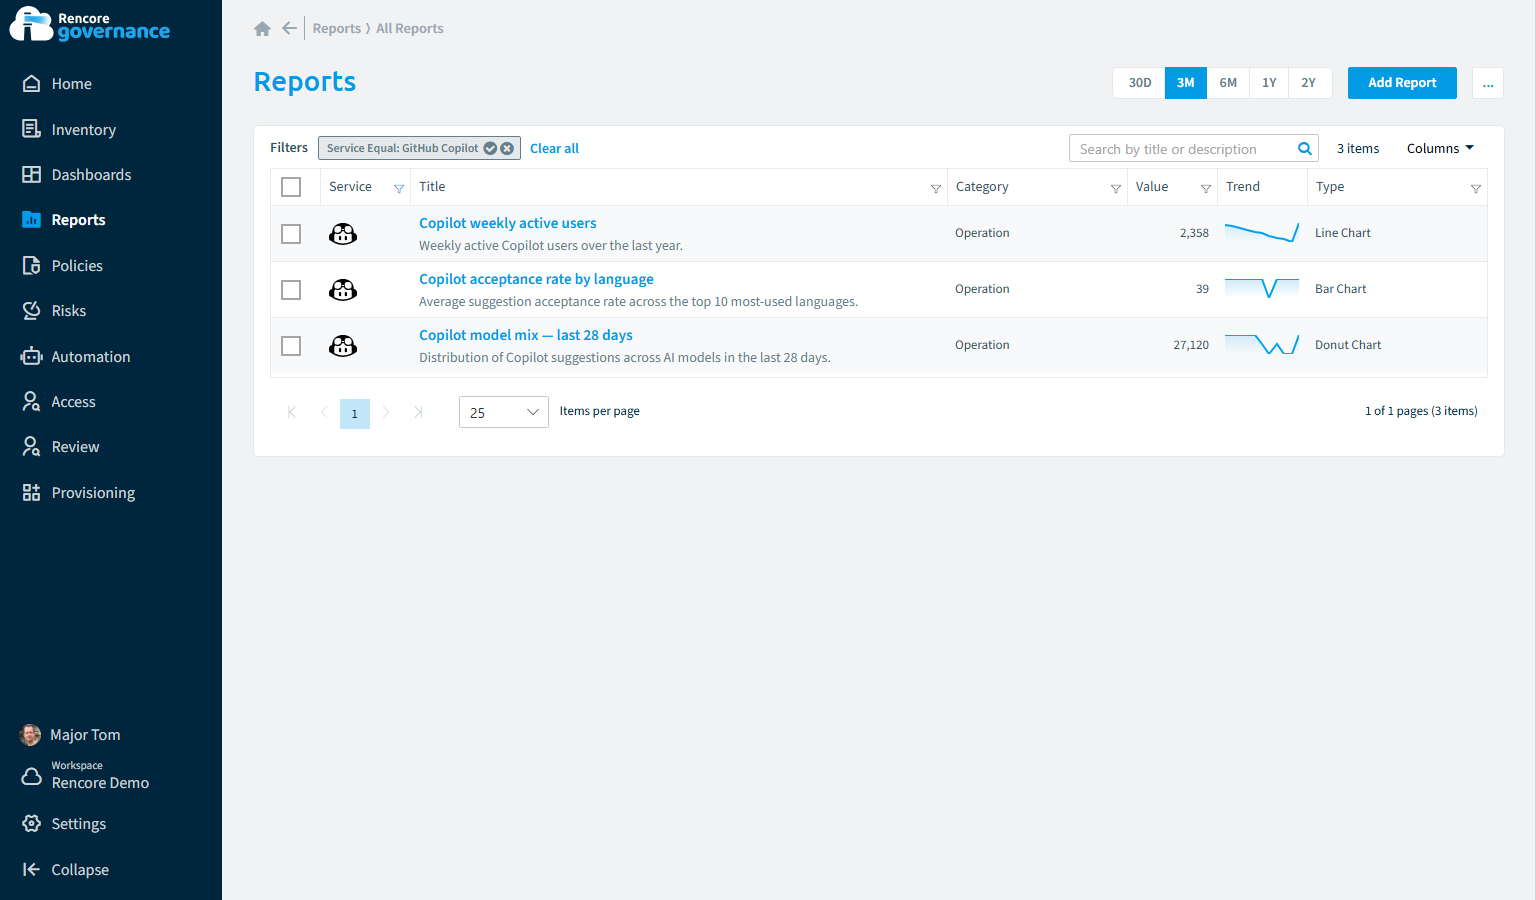
Task: Click GitHub Copilot icon for acceptance rate row
Action: 343,290
